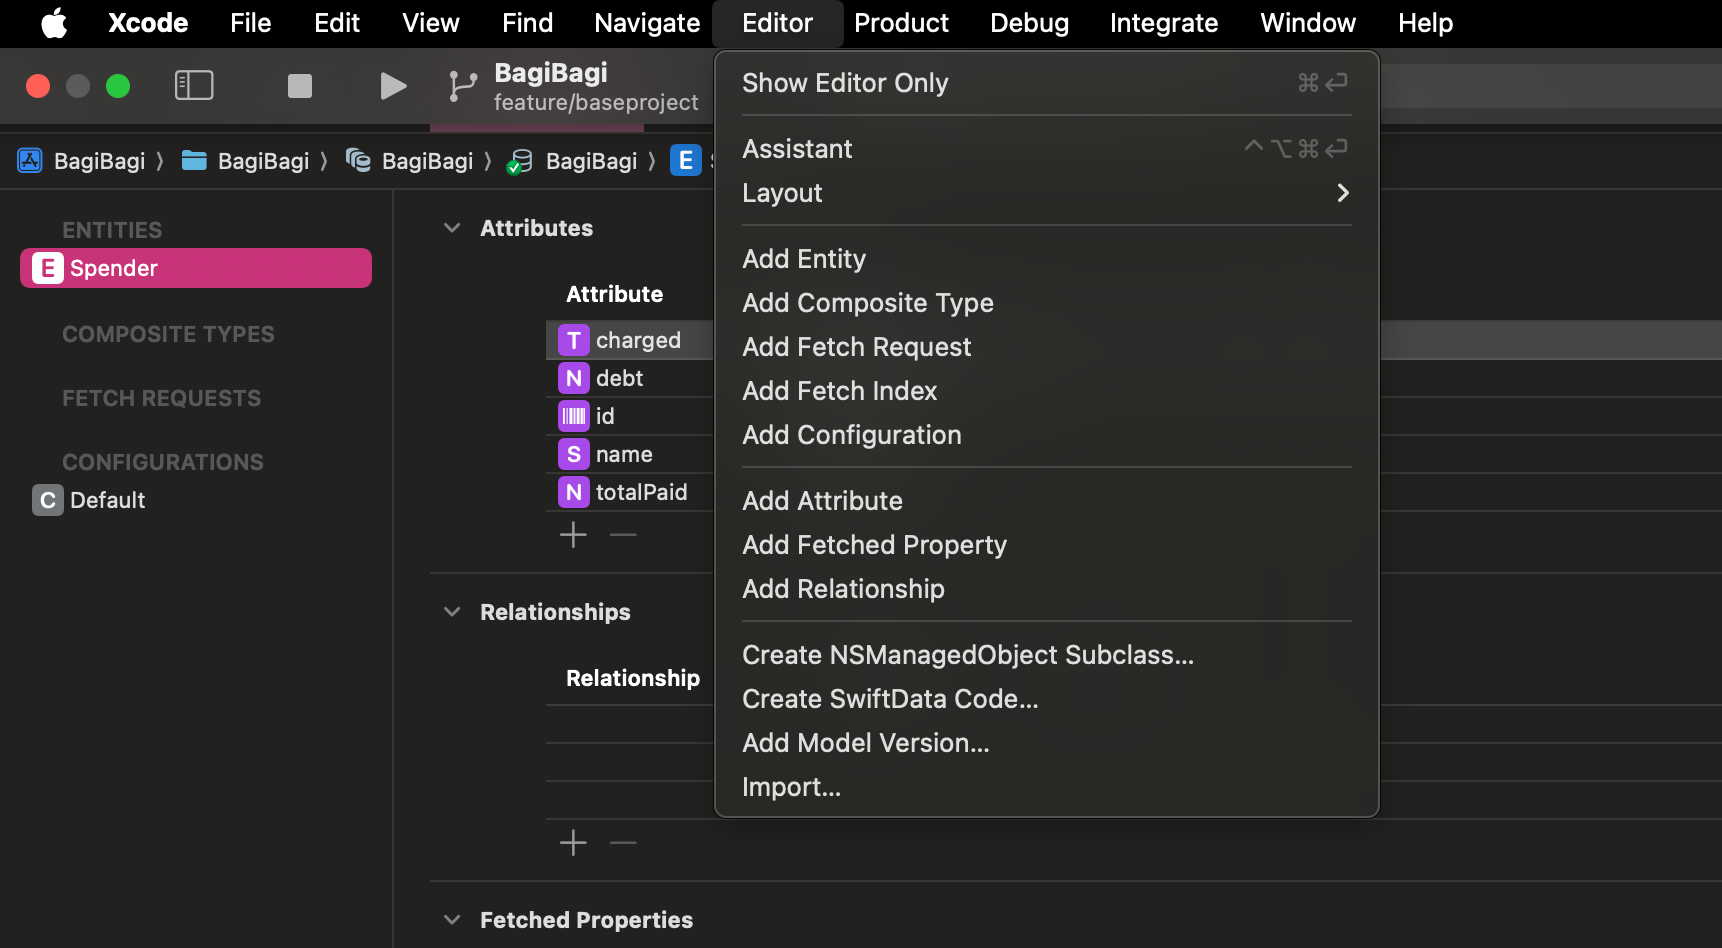The height and width of the screenshot is (948, 1722).
Task: Toggle the navigator sidebar icon
Action: pos(194,86)
